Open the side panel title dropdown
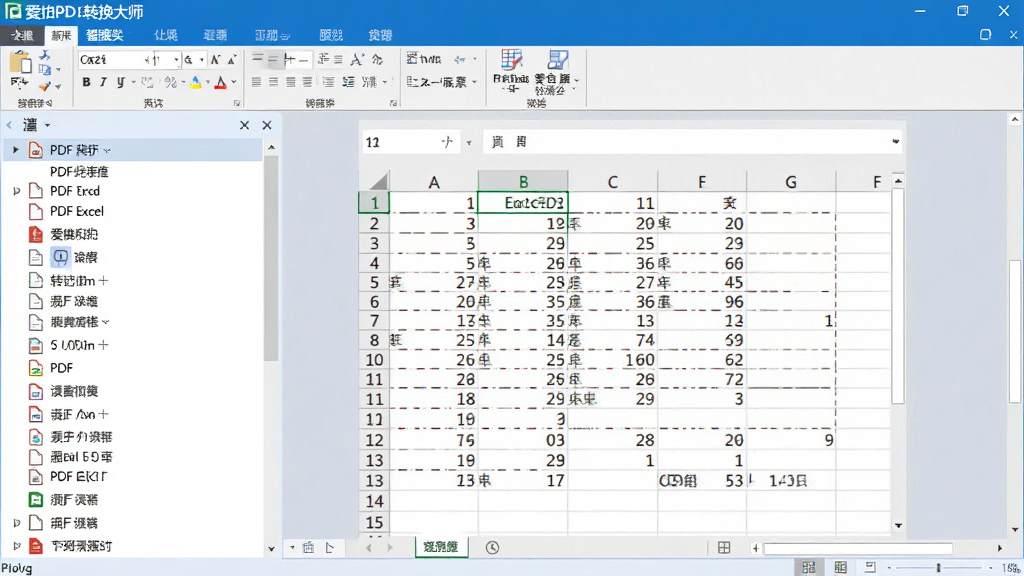The image size is (1024, 576). click(47, 125)
